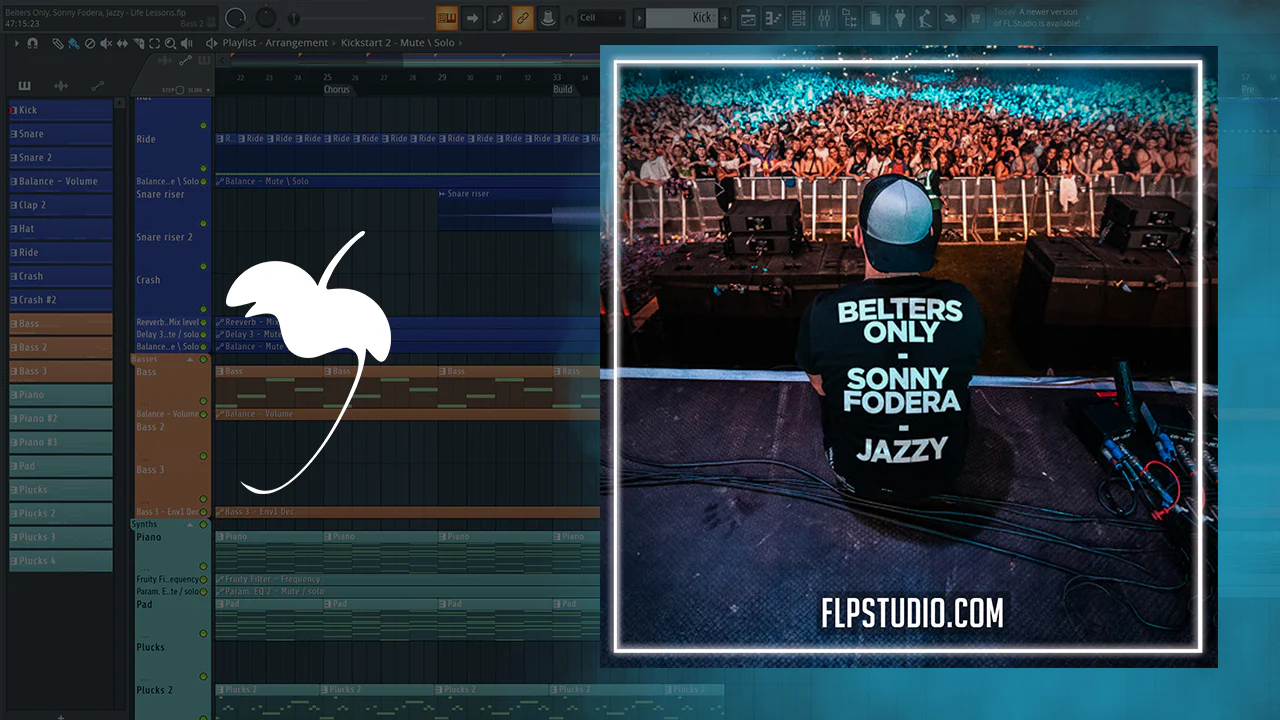1280x720 pixels.
Task: Adjust the main volume knob
Action: [236, 18]
